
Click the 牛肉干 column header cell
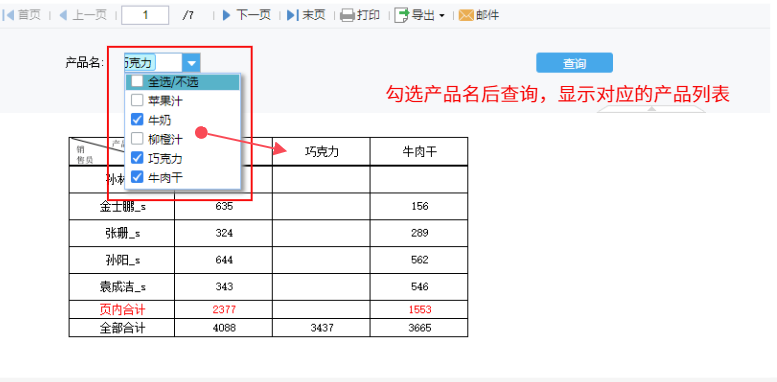click(x=419, y=151)
